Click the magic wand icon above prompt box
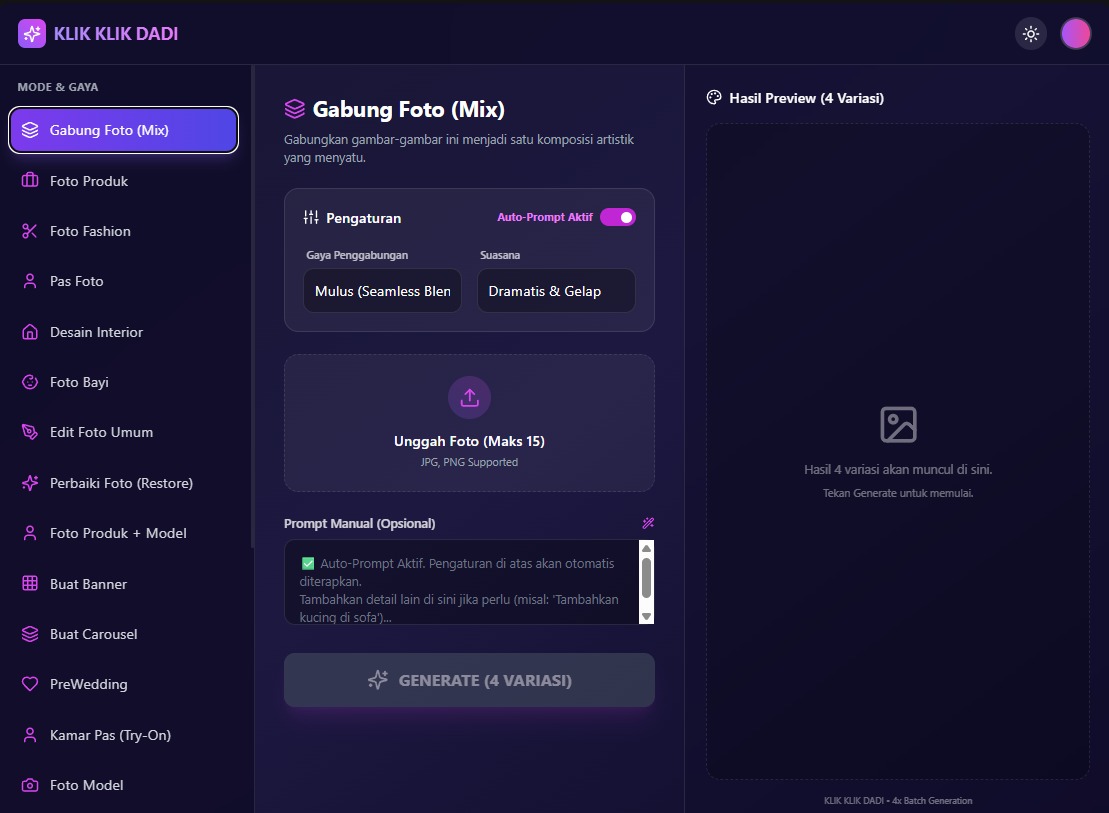1109x813 pixels. (648, 523)
